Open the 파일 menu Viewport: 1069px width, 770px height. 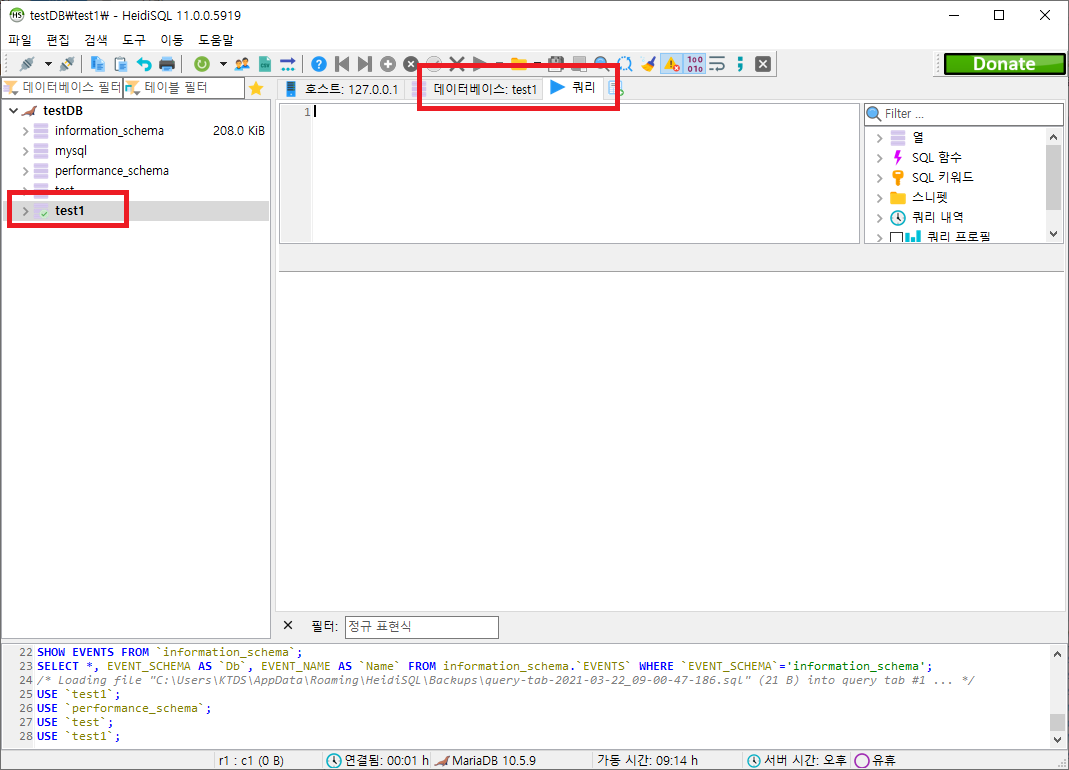[x=20, y=40]
